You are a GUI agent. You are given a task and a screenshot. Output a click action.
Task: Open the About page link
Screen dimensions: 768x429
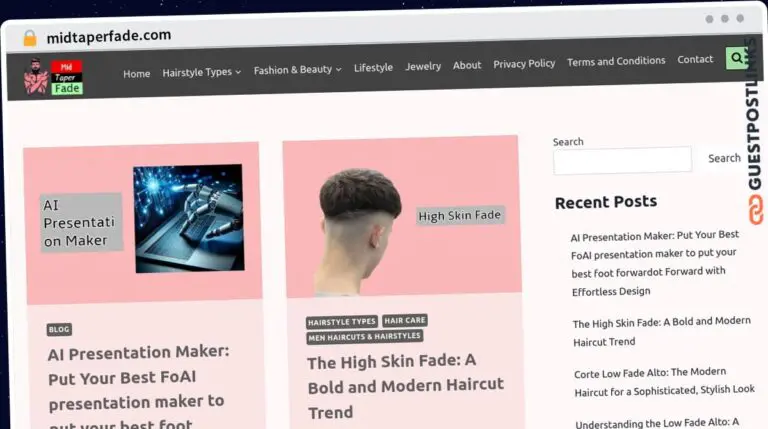click(x=467, y=65)
